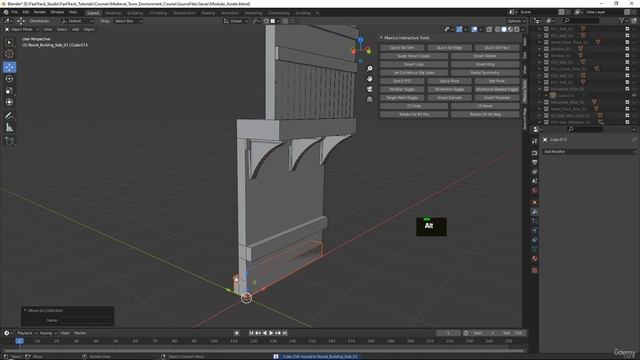Click the Quick Pivot button
Screen dimensions: 640x360
[x=449, y=81]
